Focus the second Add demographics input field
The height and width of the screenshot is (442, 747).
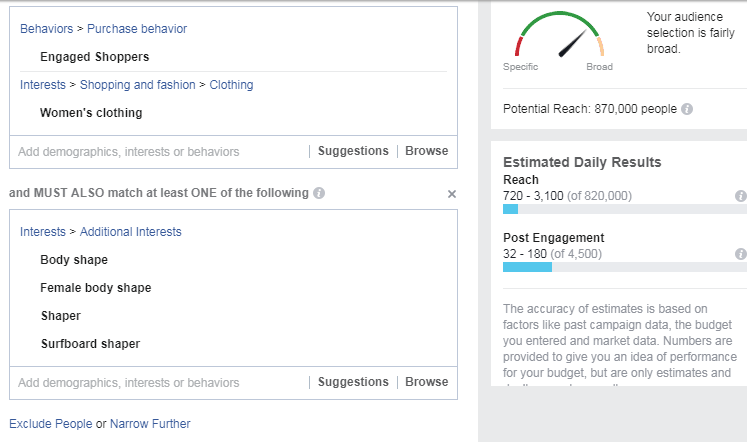[160, 383]
